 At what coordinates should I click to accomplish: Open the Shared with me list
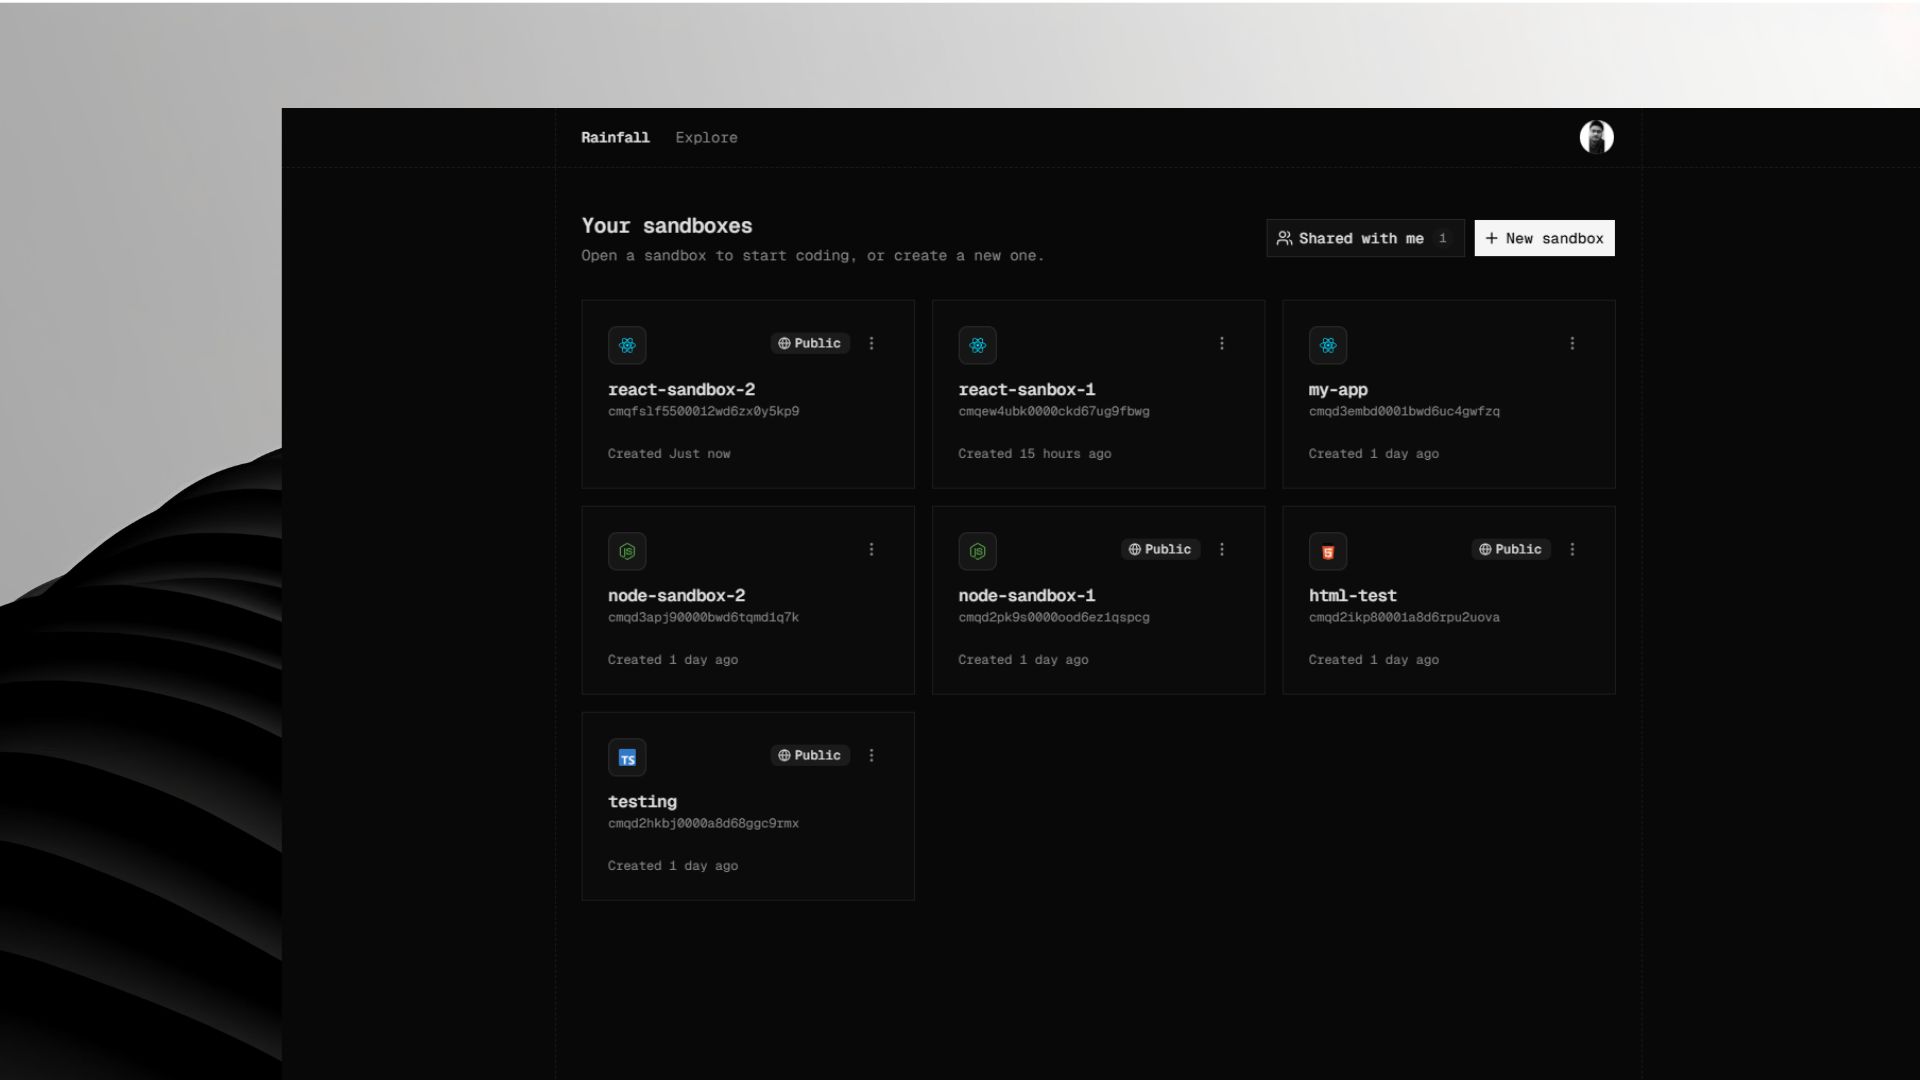pos(1365,238)
